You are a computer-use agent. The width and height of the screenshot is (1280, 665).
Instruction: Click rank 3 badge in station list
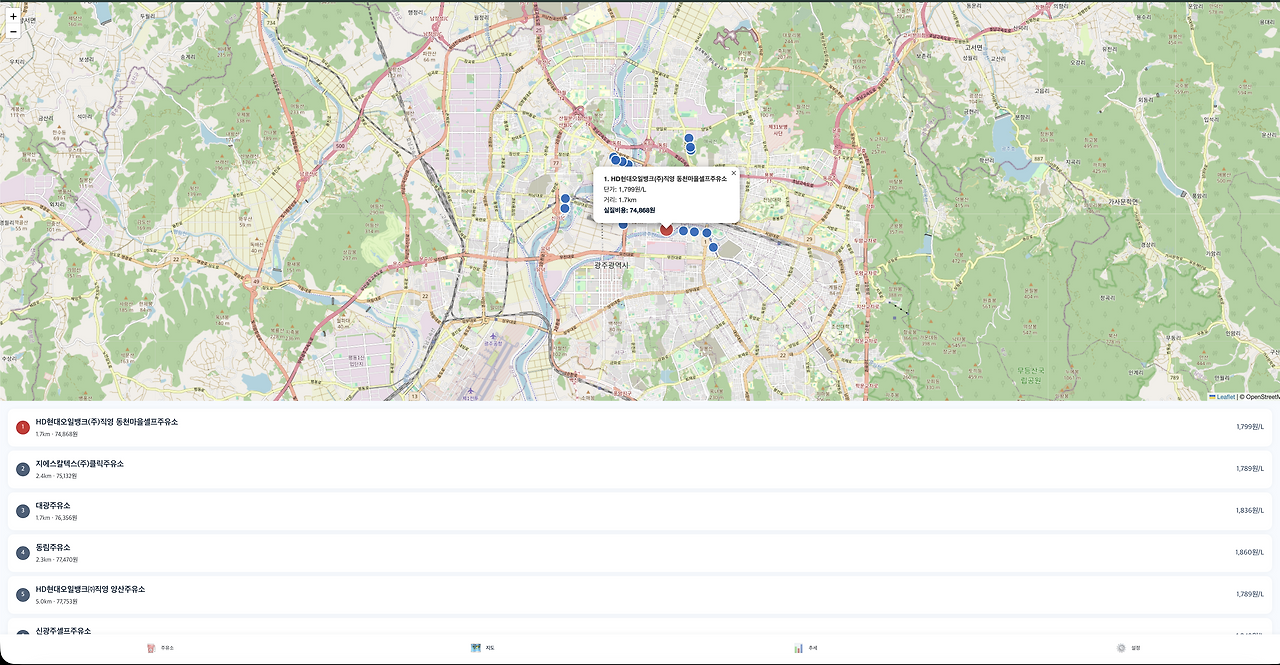(x=23, y=511)
